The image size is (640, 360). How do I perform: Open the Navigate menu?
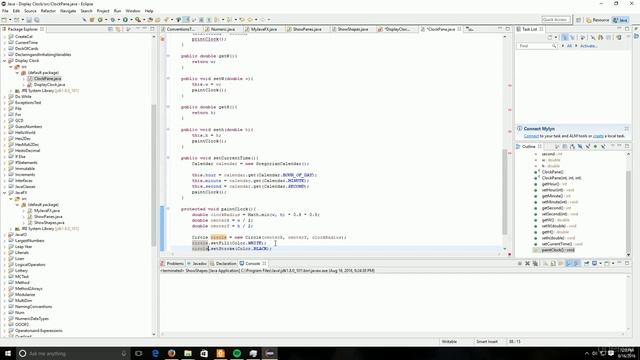point(68,11)
